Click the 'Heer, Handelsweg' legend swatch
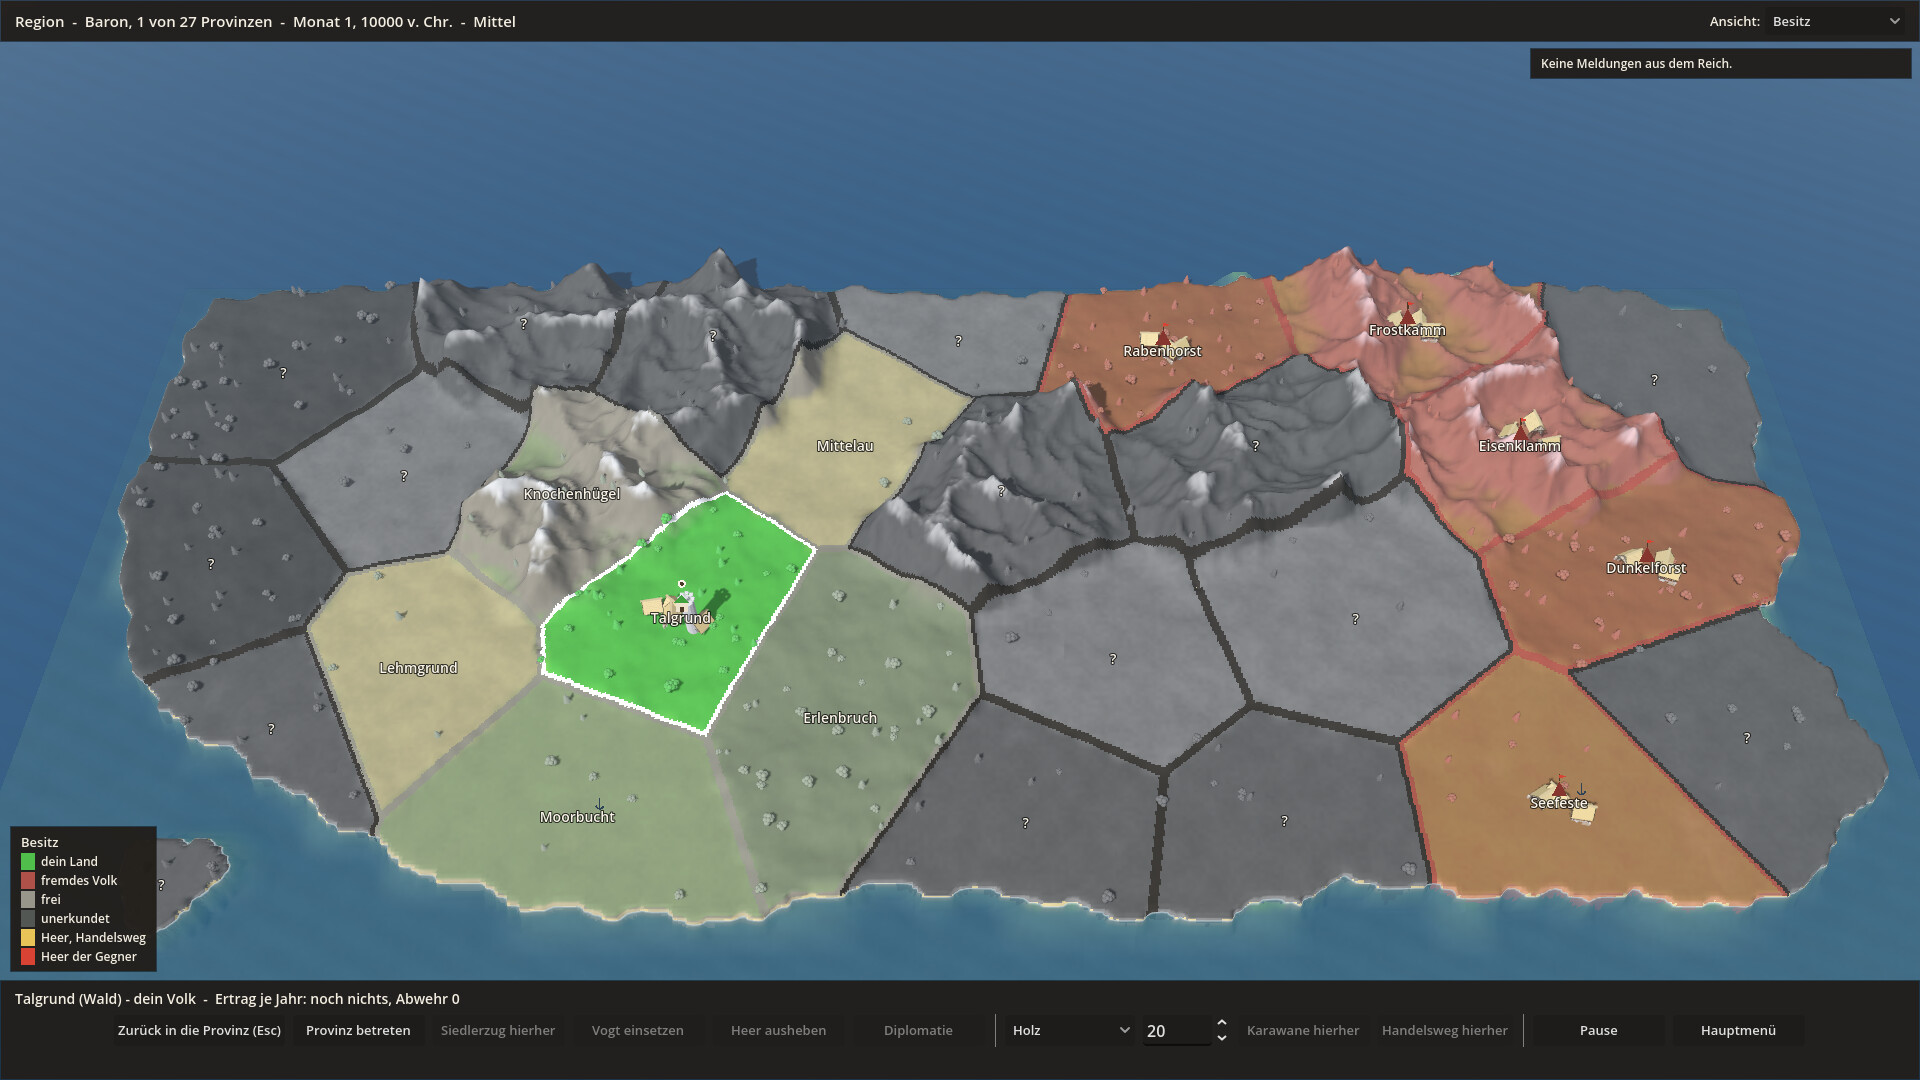1920x1080 pixels. (28, 938)
